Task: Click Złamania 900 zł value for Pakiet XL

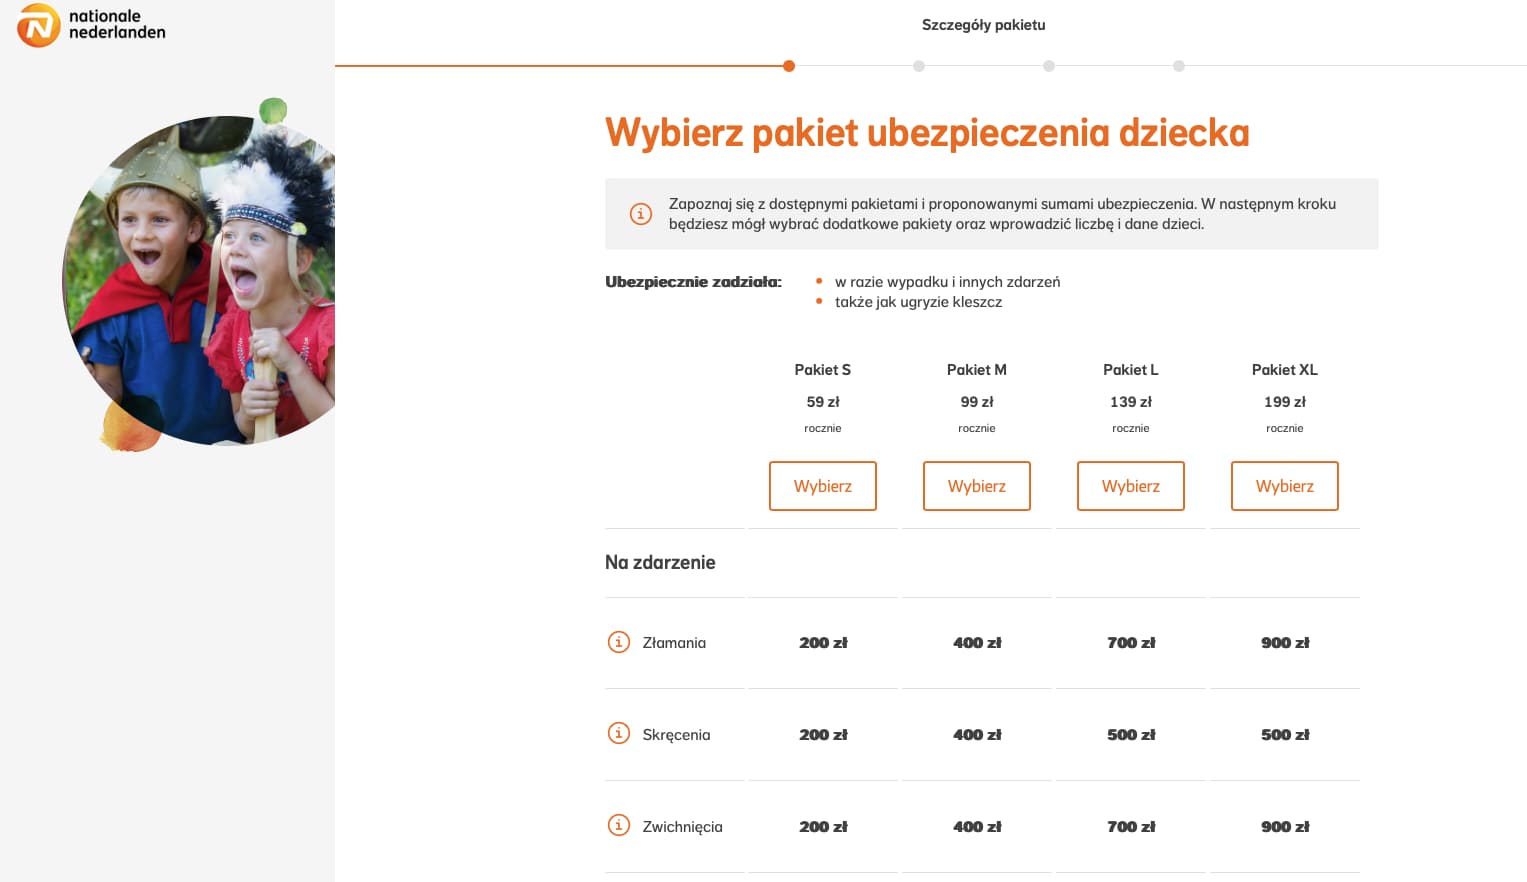Action: (x=1285, y=643)
